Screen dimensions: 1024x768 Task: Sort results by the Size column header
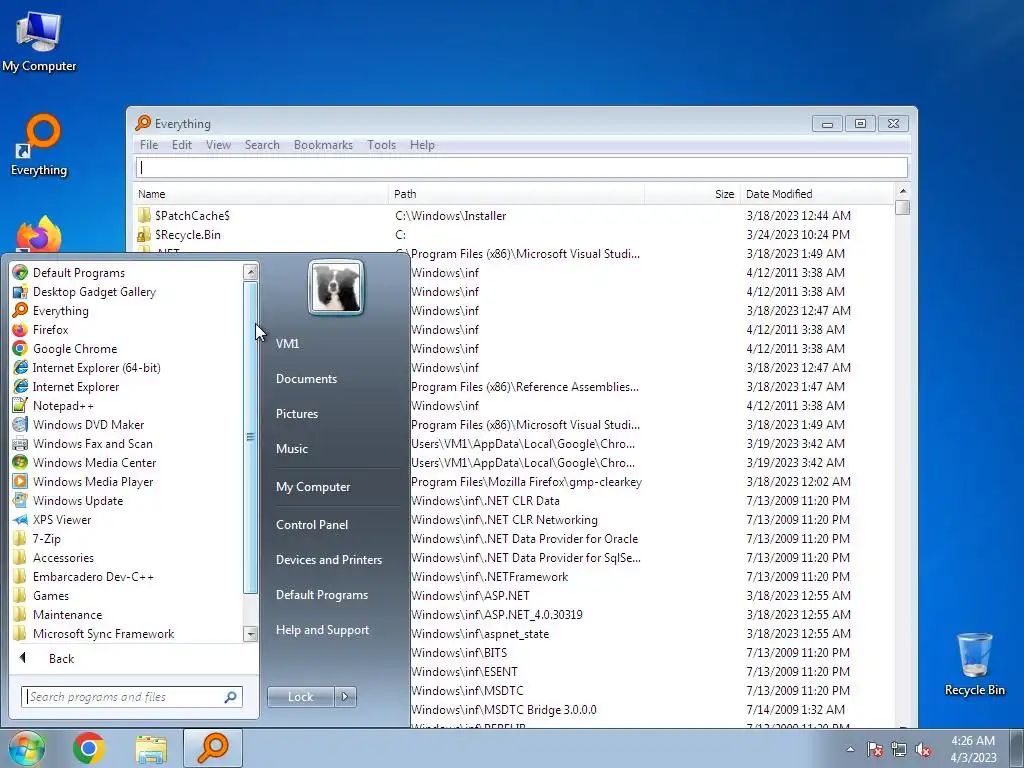pyautogui.click(x=692, y=194)
